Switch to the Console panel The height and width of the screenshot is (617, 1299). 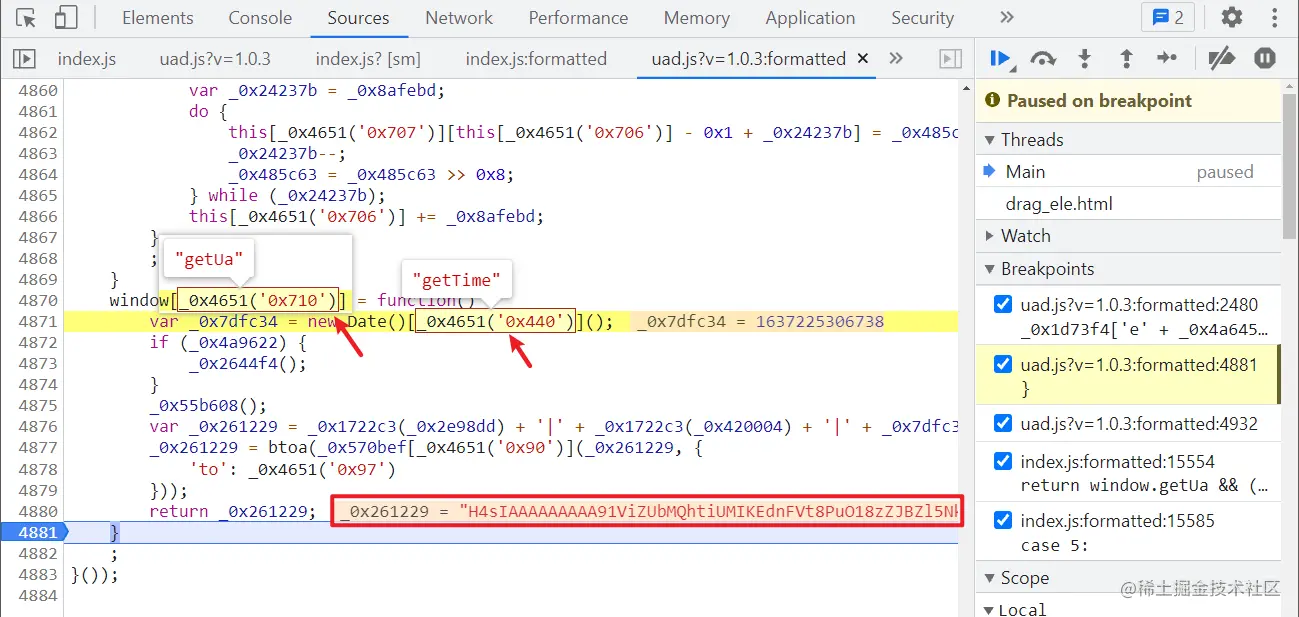coord(260,18)
